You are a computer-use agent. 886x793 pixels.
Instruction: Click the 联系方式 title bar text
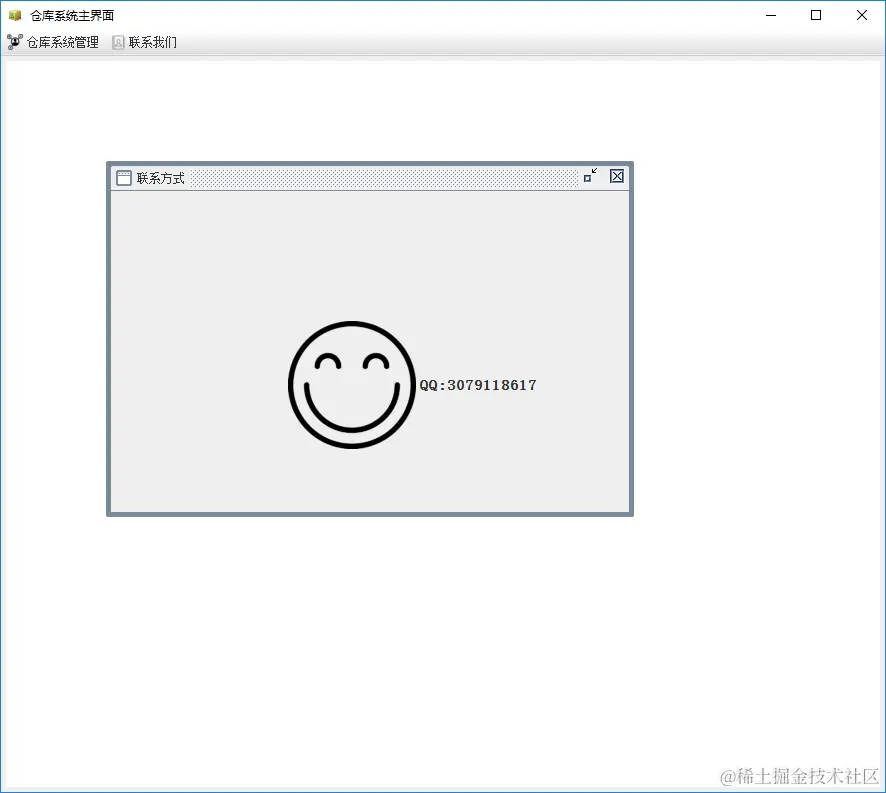click(160, 179)
